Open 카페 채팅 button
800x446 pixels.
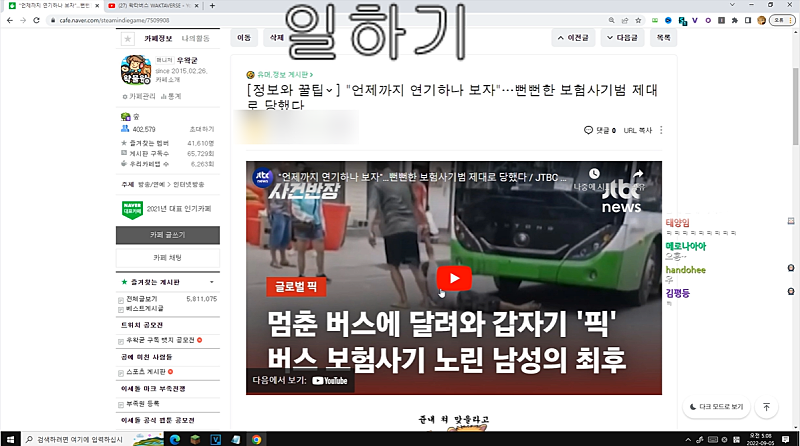click(x=168, y=258)
